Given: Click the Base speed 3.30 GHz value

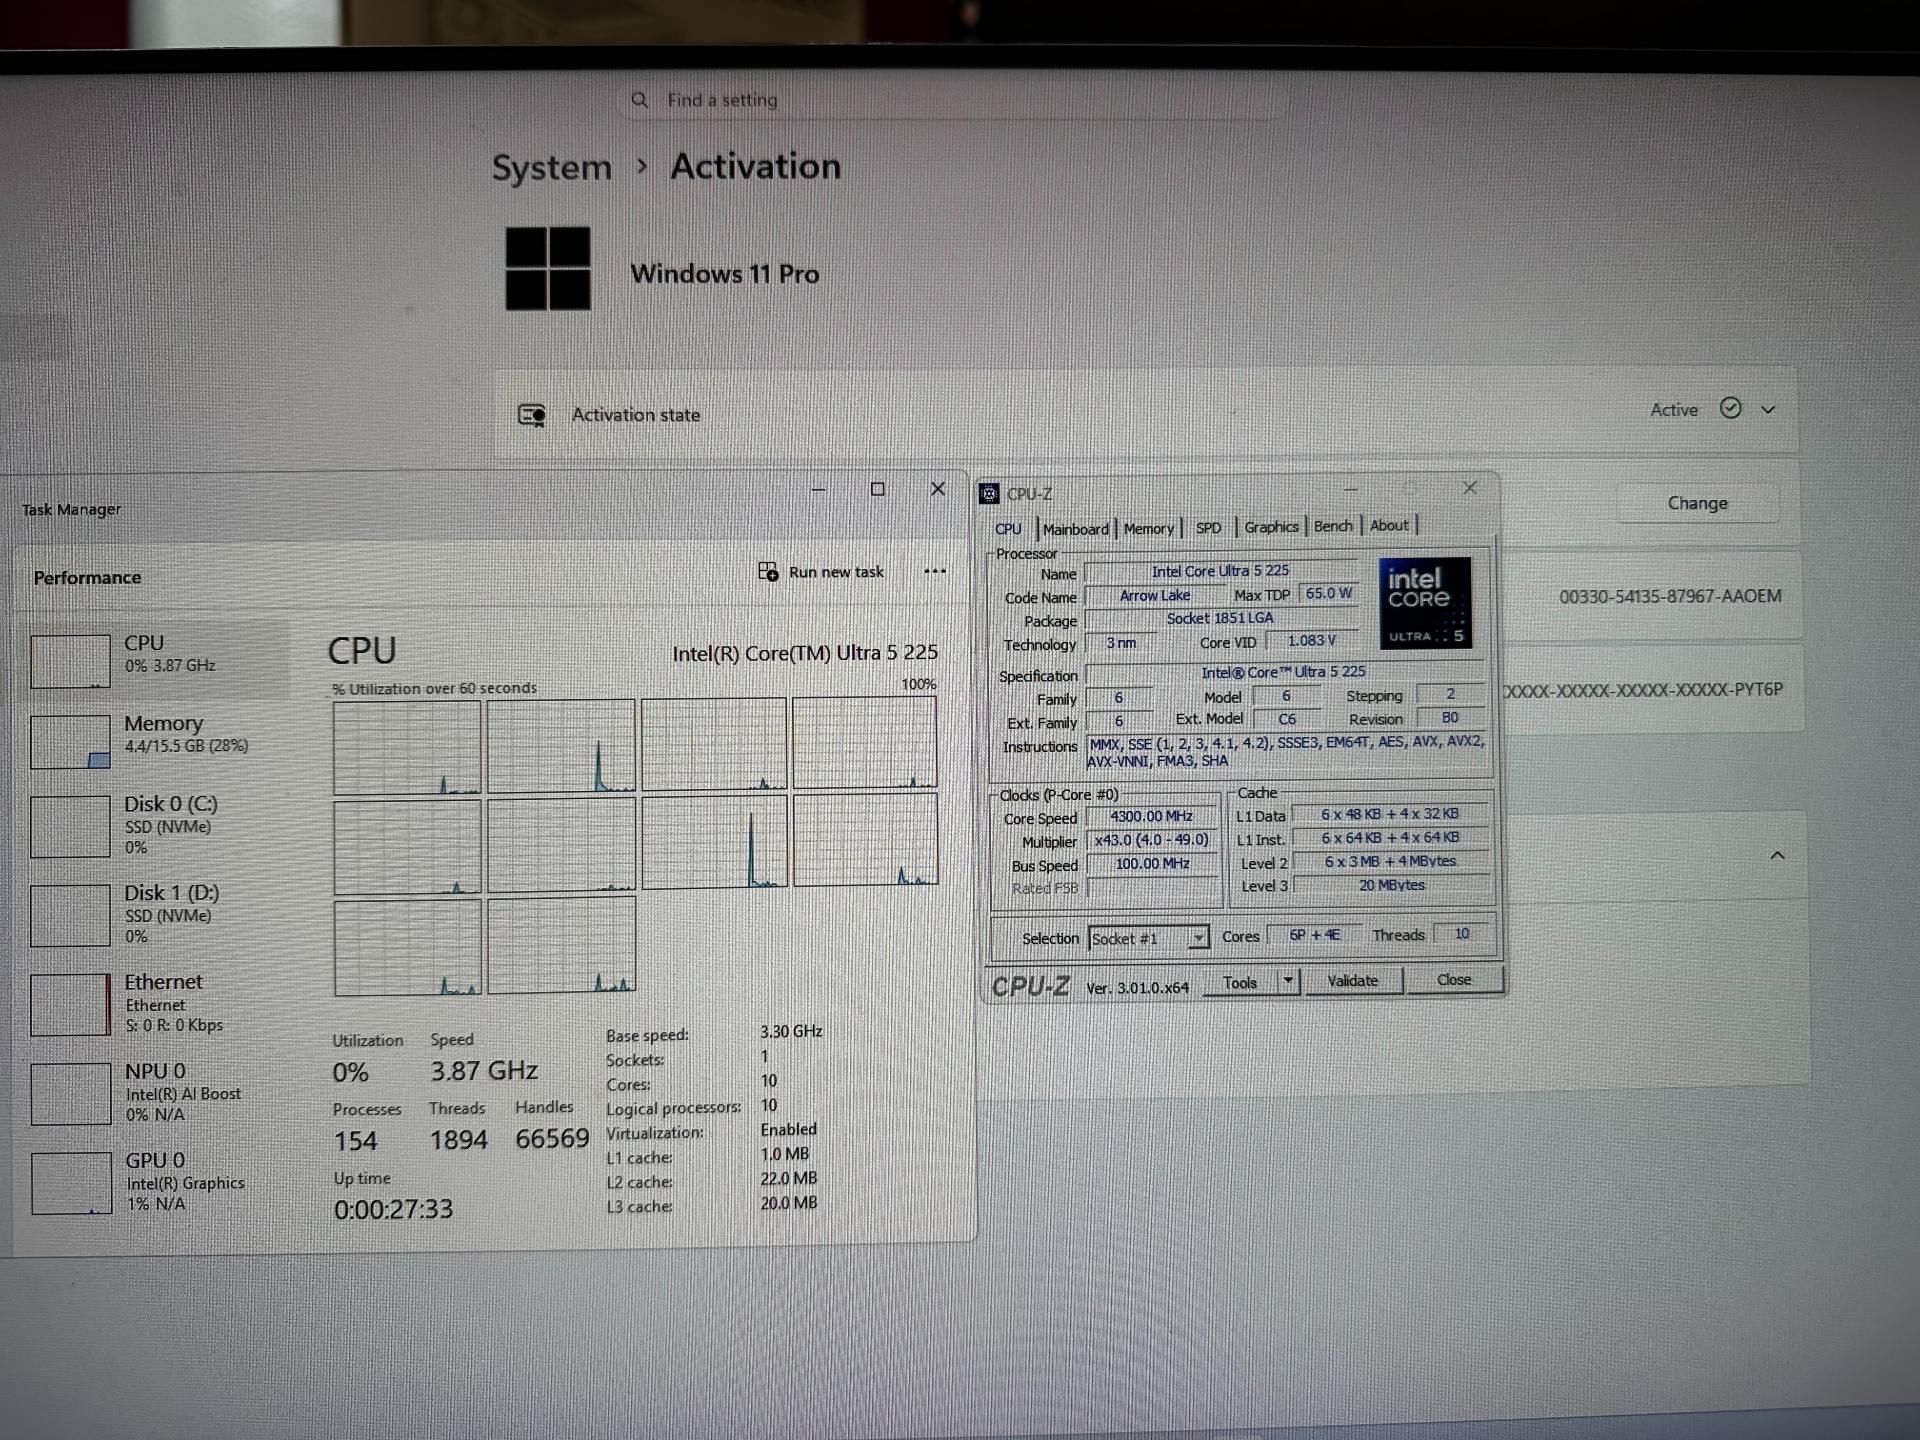Looking at the screenshot, I should [x=791, y=1031].
